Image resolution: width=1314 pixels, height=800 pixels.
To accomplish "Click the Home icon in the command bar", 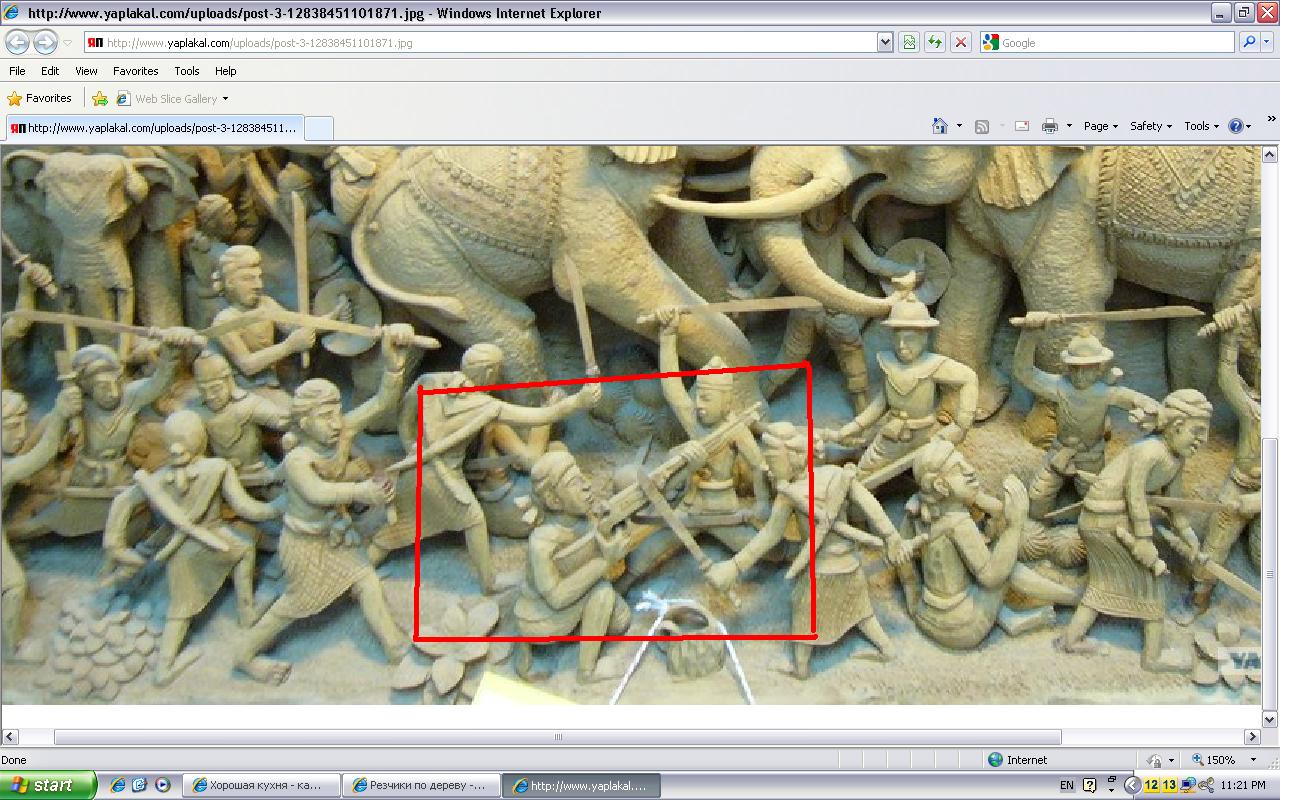I will pyautogui.click(x=940, y=126).
